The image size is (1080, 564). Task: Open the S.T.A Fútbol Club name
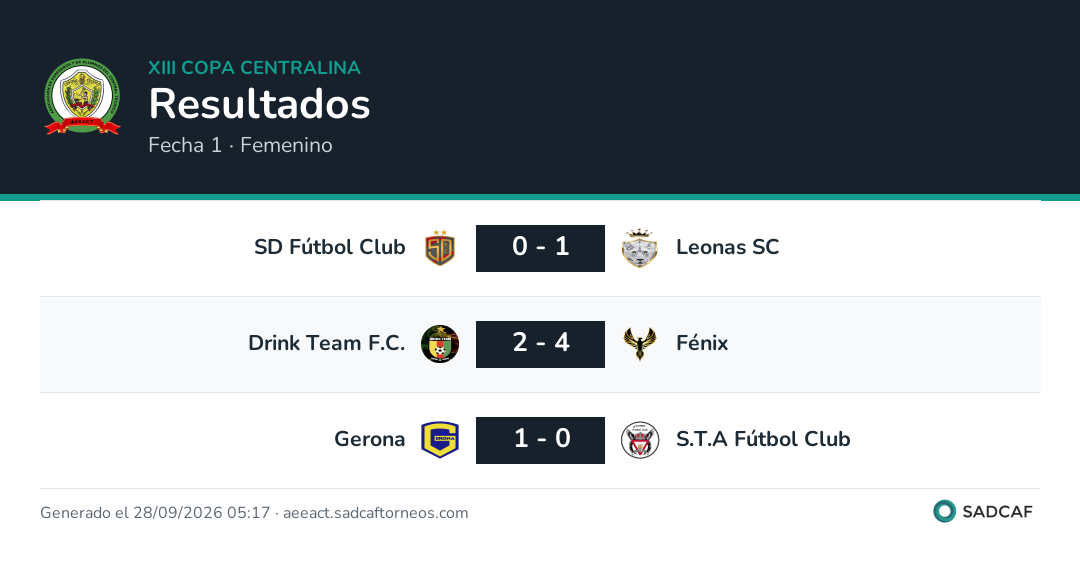coord(763,439)
